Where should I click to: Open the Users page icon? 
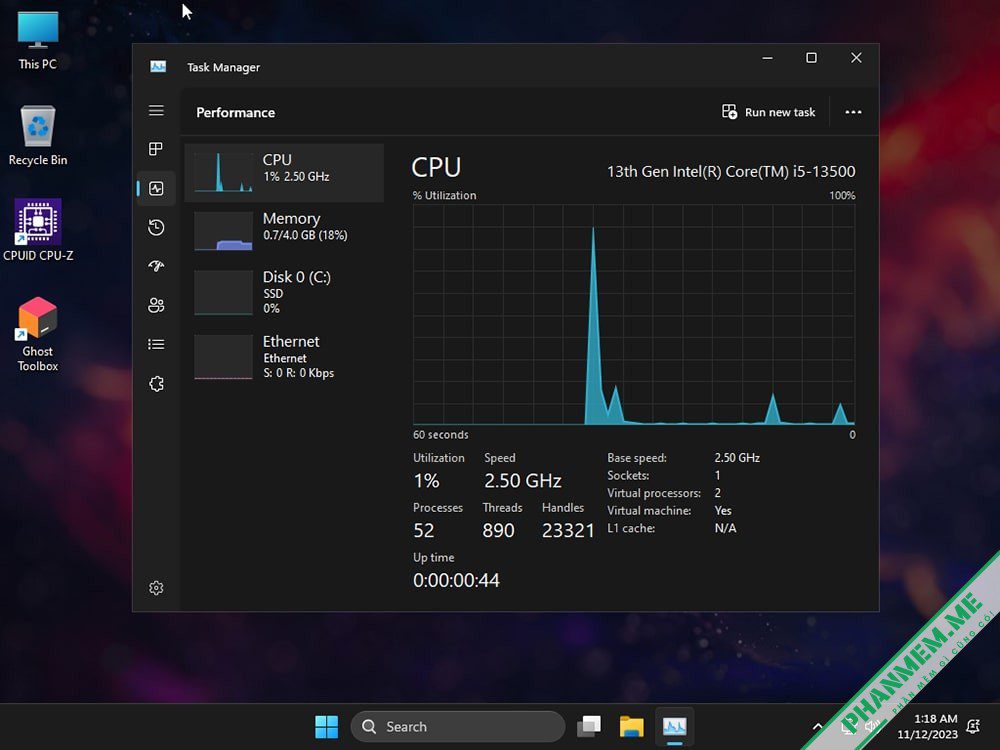click(x=156, y=305)
